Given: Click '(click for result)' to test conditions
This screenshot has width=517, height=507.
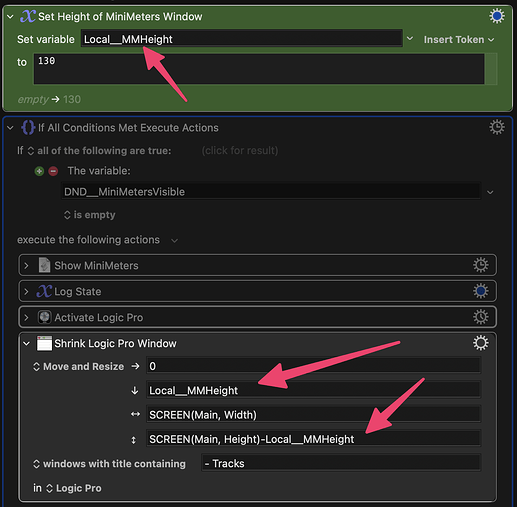Looking at the screenshot, I should [240, 151].
